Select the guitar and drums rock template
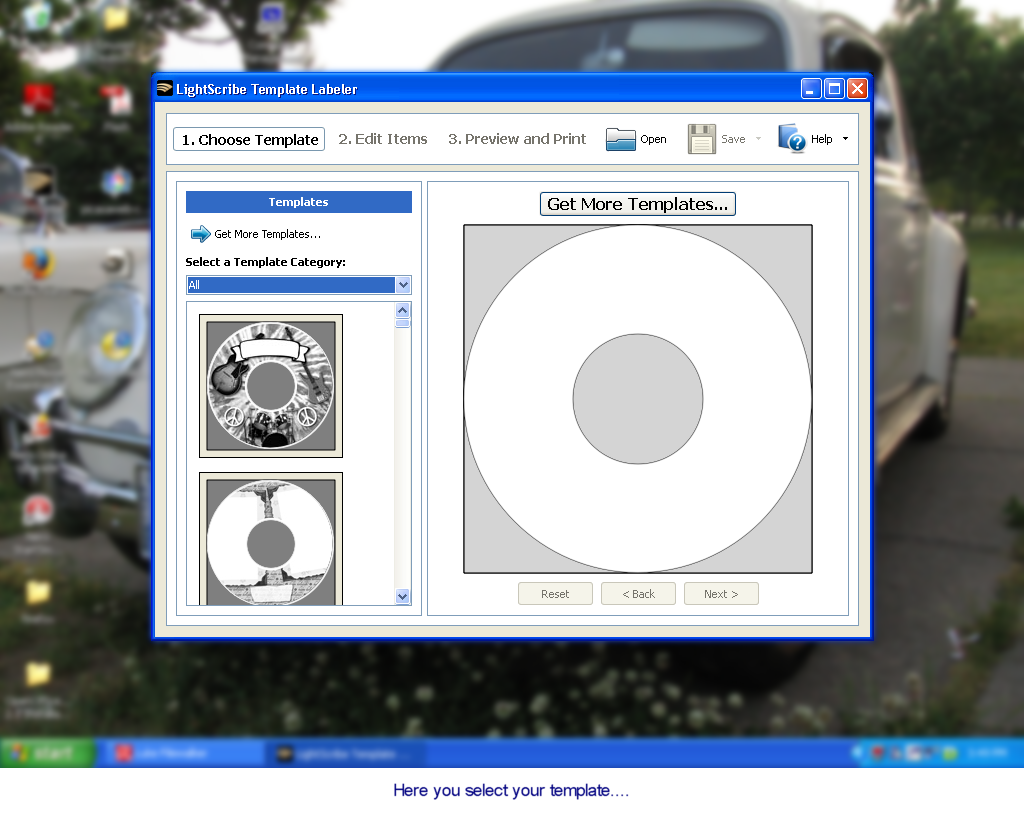The image size is (1024, 816). coord(271,386)
